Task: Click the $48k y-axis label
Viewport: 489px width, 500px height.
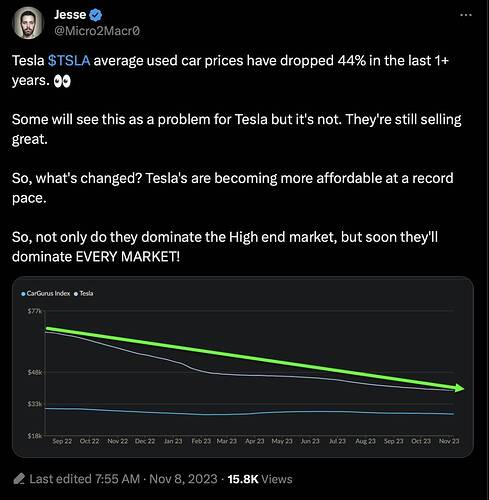Action: [35, 372]
